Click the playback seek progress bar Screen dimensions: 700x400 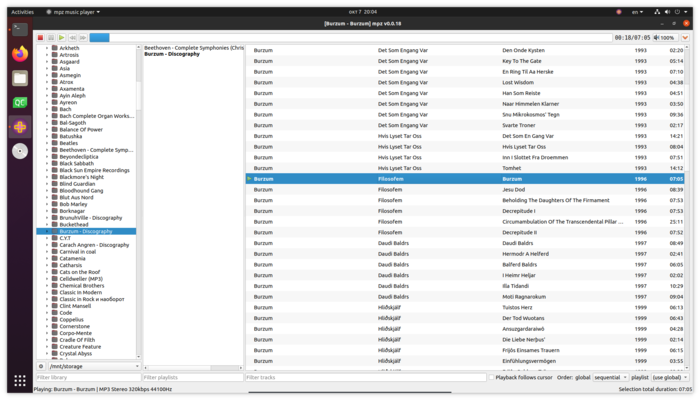coord(350,37)
